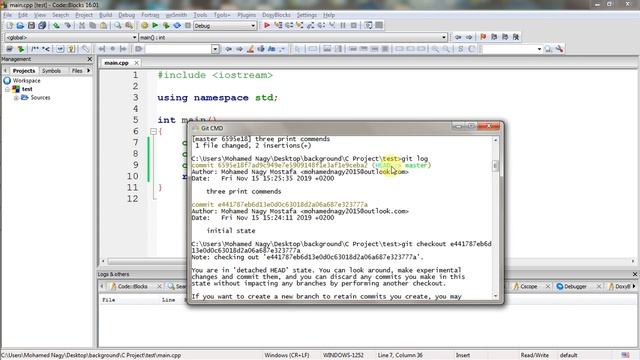Click the doxygen block comment icon
The width and height of the screenshot is (640, 360).
point(35,49)
